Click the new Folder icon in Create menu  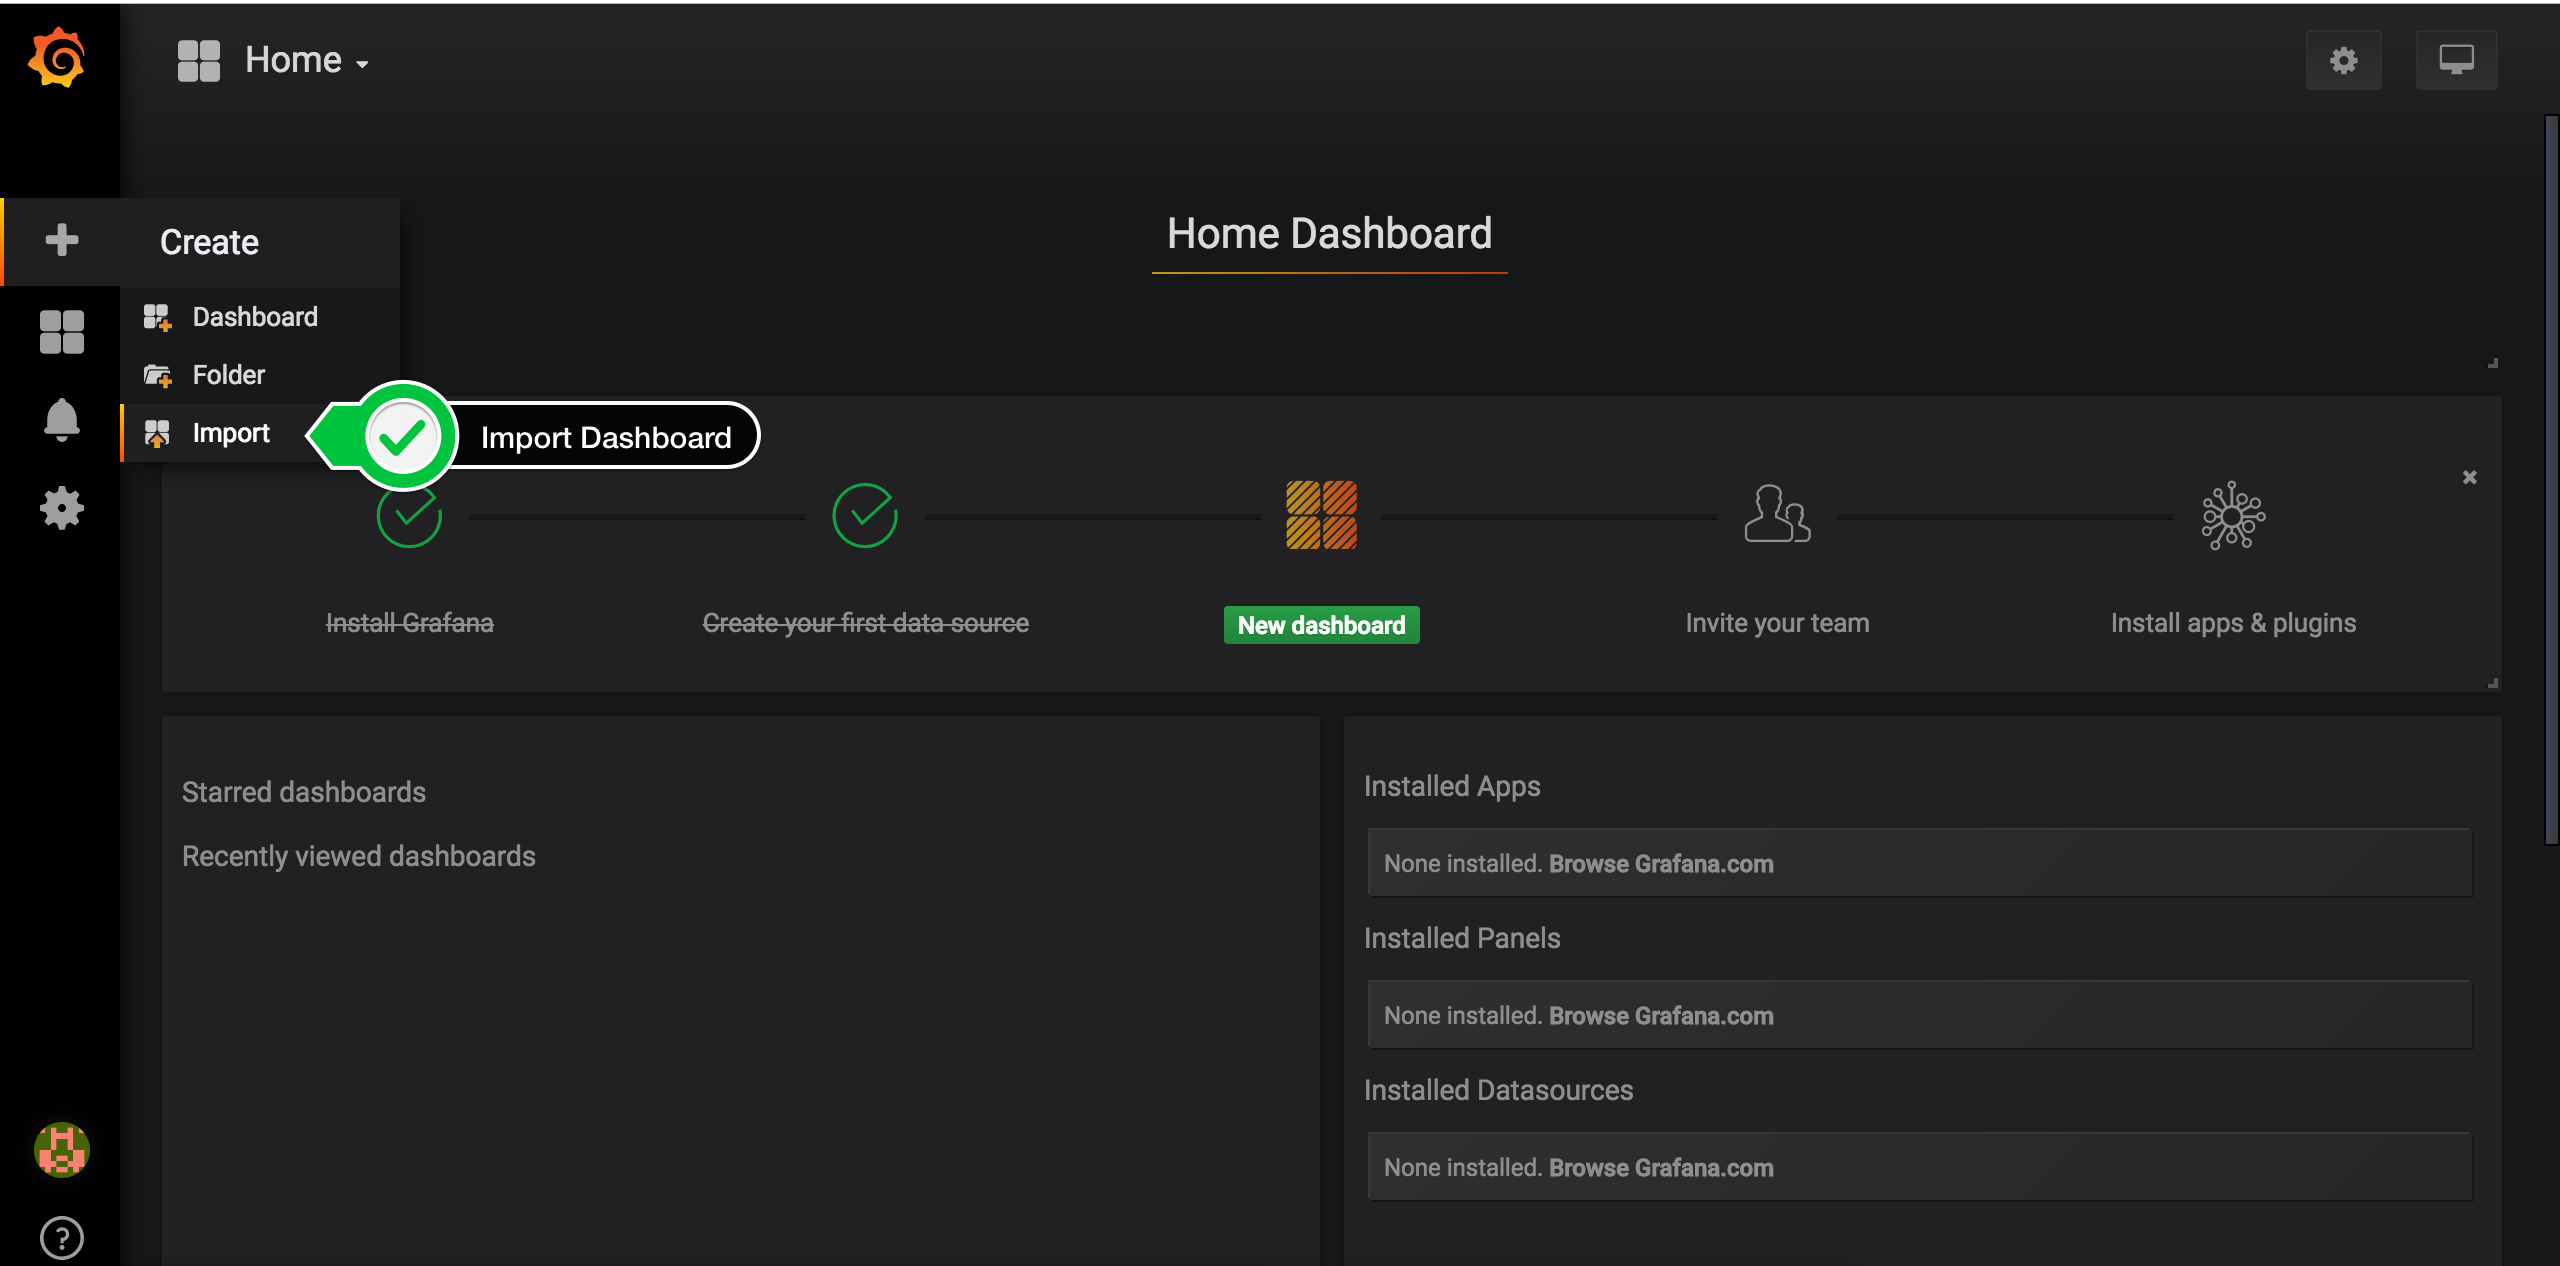point(157,375)
